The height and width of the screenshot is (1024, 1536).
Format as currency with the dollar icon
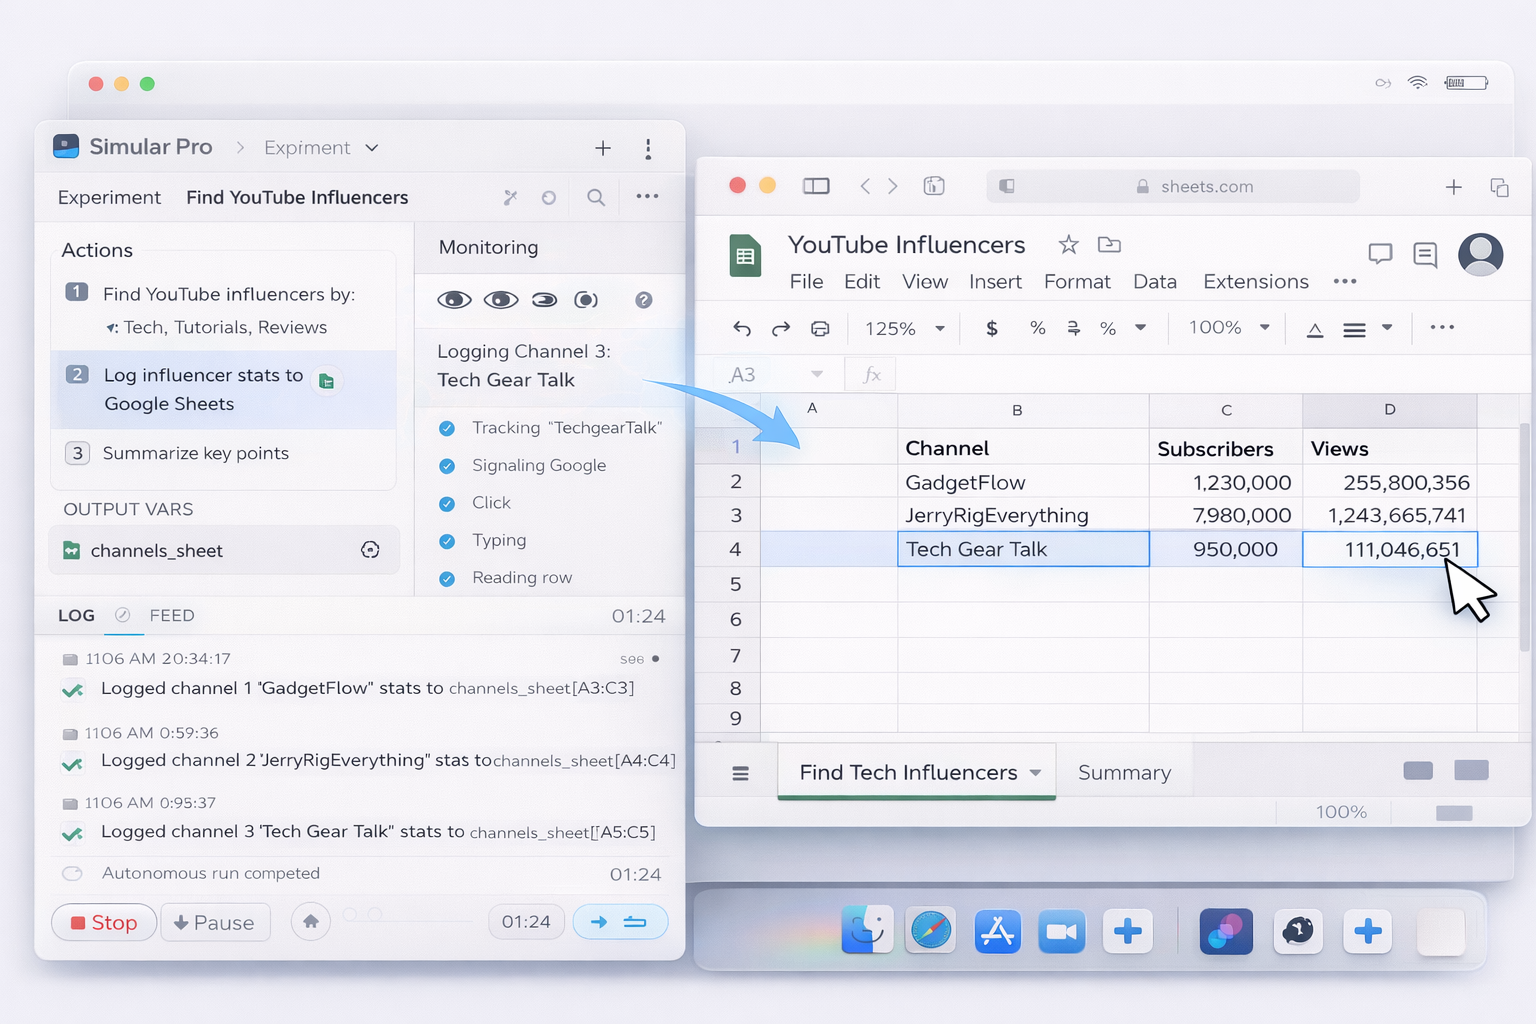click(992, 328)
